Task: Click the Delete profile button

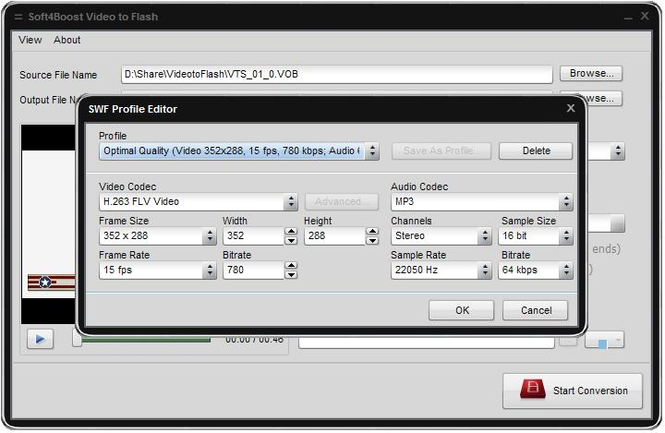Action: click(x=537, y=151)
